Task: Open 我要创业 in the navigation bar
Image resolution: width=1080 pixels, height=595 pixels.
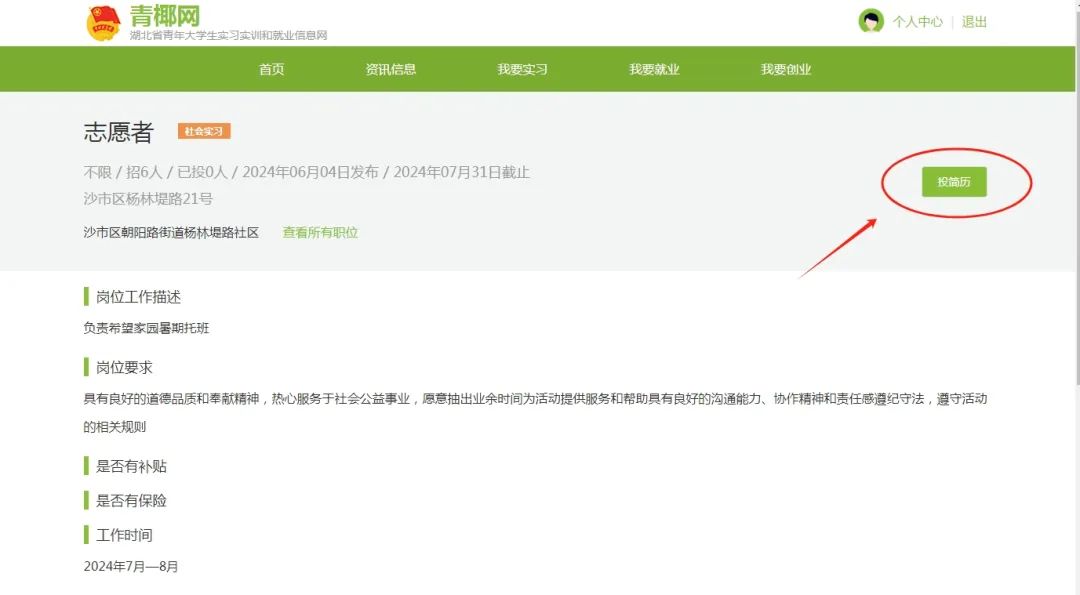Action: [x=786, y=69]
